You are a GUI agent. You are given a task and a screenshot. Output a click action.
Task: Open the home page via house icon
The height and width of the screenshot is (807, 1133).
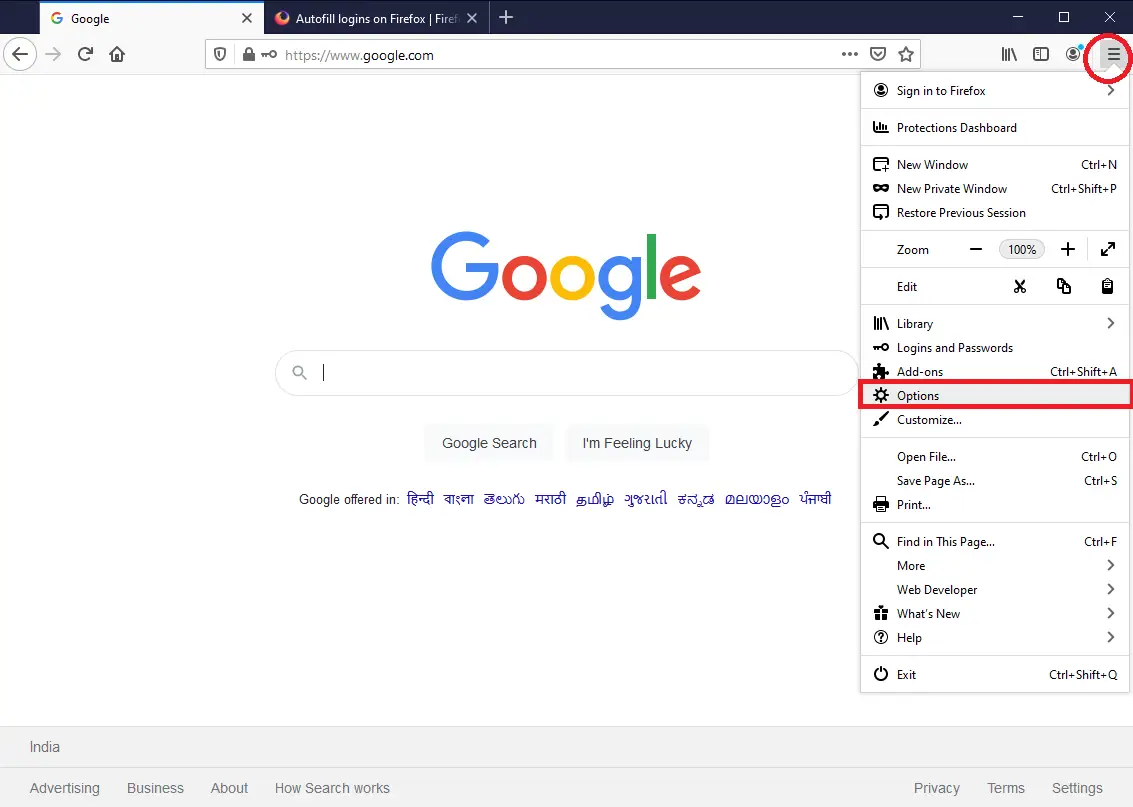117,54
